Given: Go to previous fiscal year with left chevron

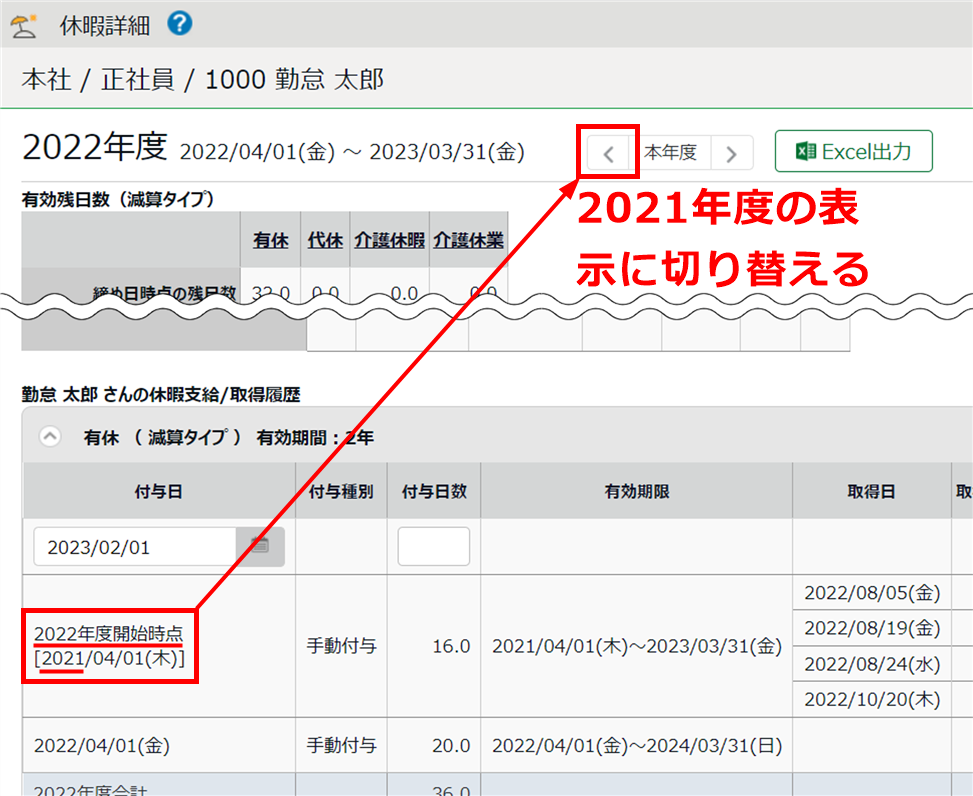Looking at the screenshot, I should (608, 153).
